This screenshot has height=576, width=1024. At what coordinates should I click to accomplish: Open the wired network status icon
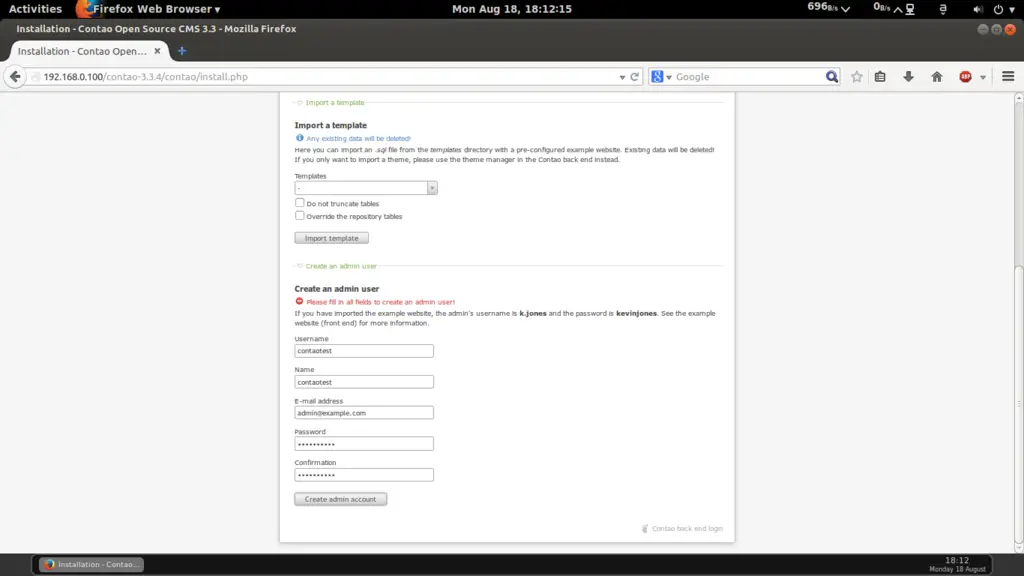[x=910, y=9]
